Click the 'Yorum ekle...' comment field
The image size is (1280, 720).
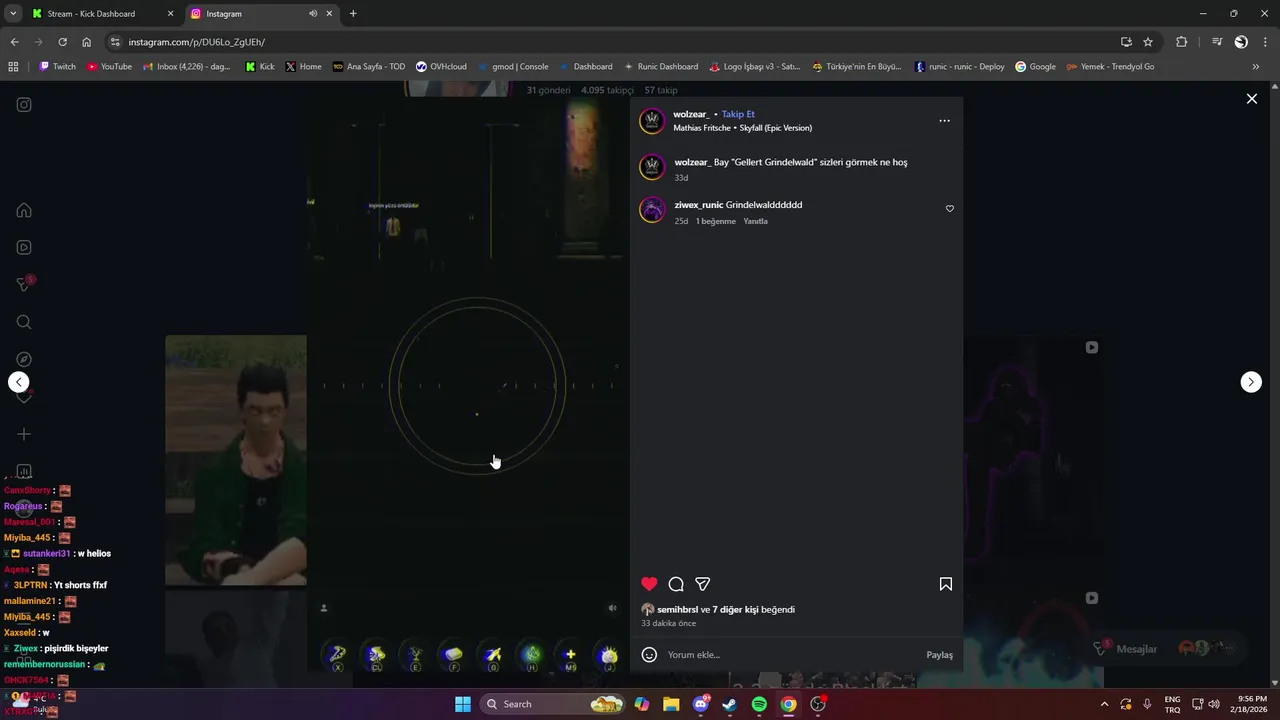point(790,655)
